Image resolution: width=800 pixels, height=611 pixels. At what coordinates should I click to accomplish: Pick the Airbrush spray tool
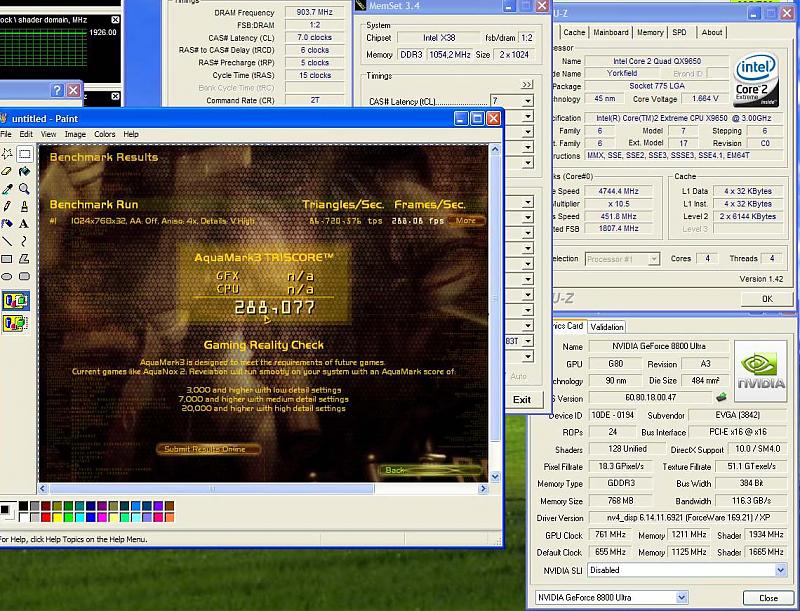7,224
